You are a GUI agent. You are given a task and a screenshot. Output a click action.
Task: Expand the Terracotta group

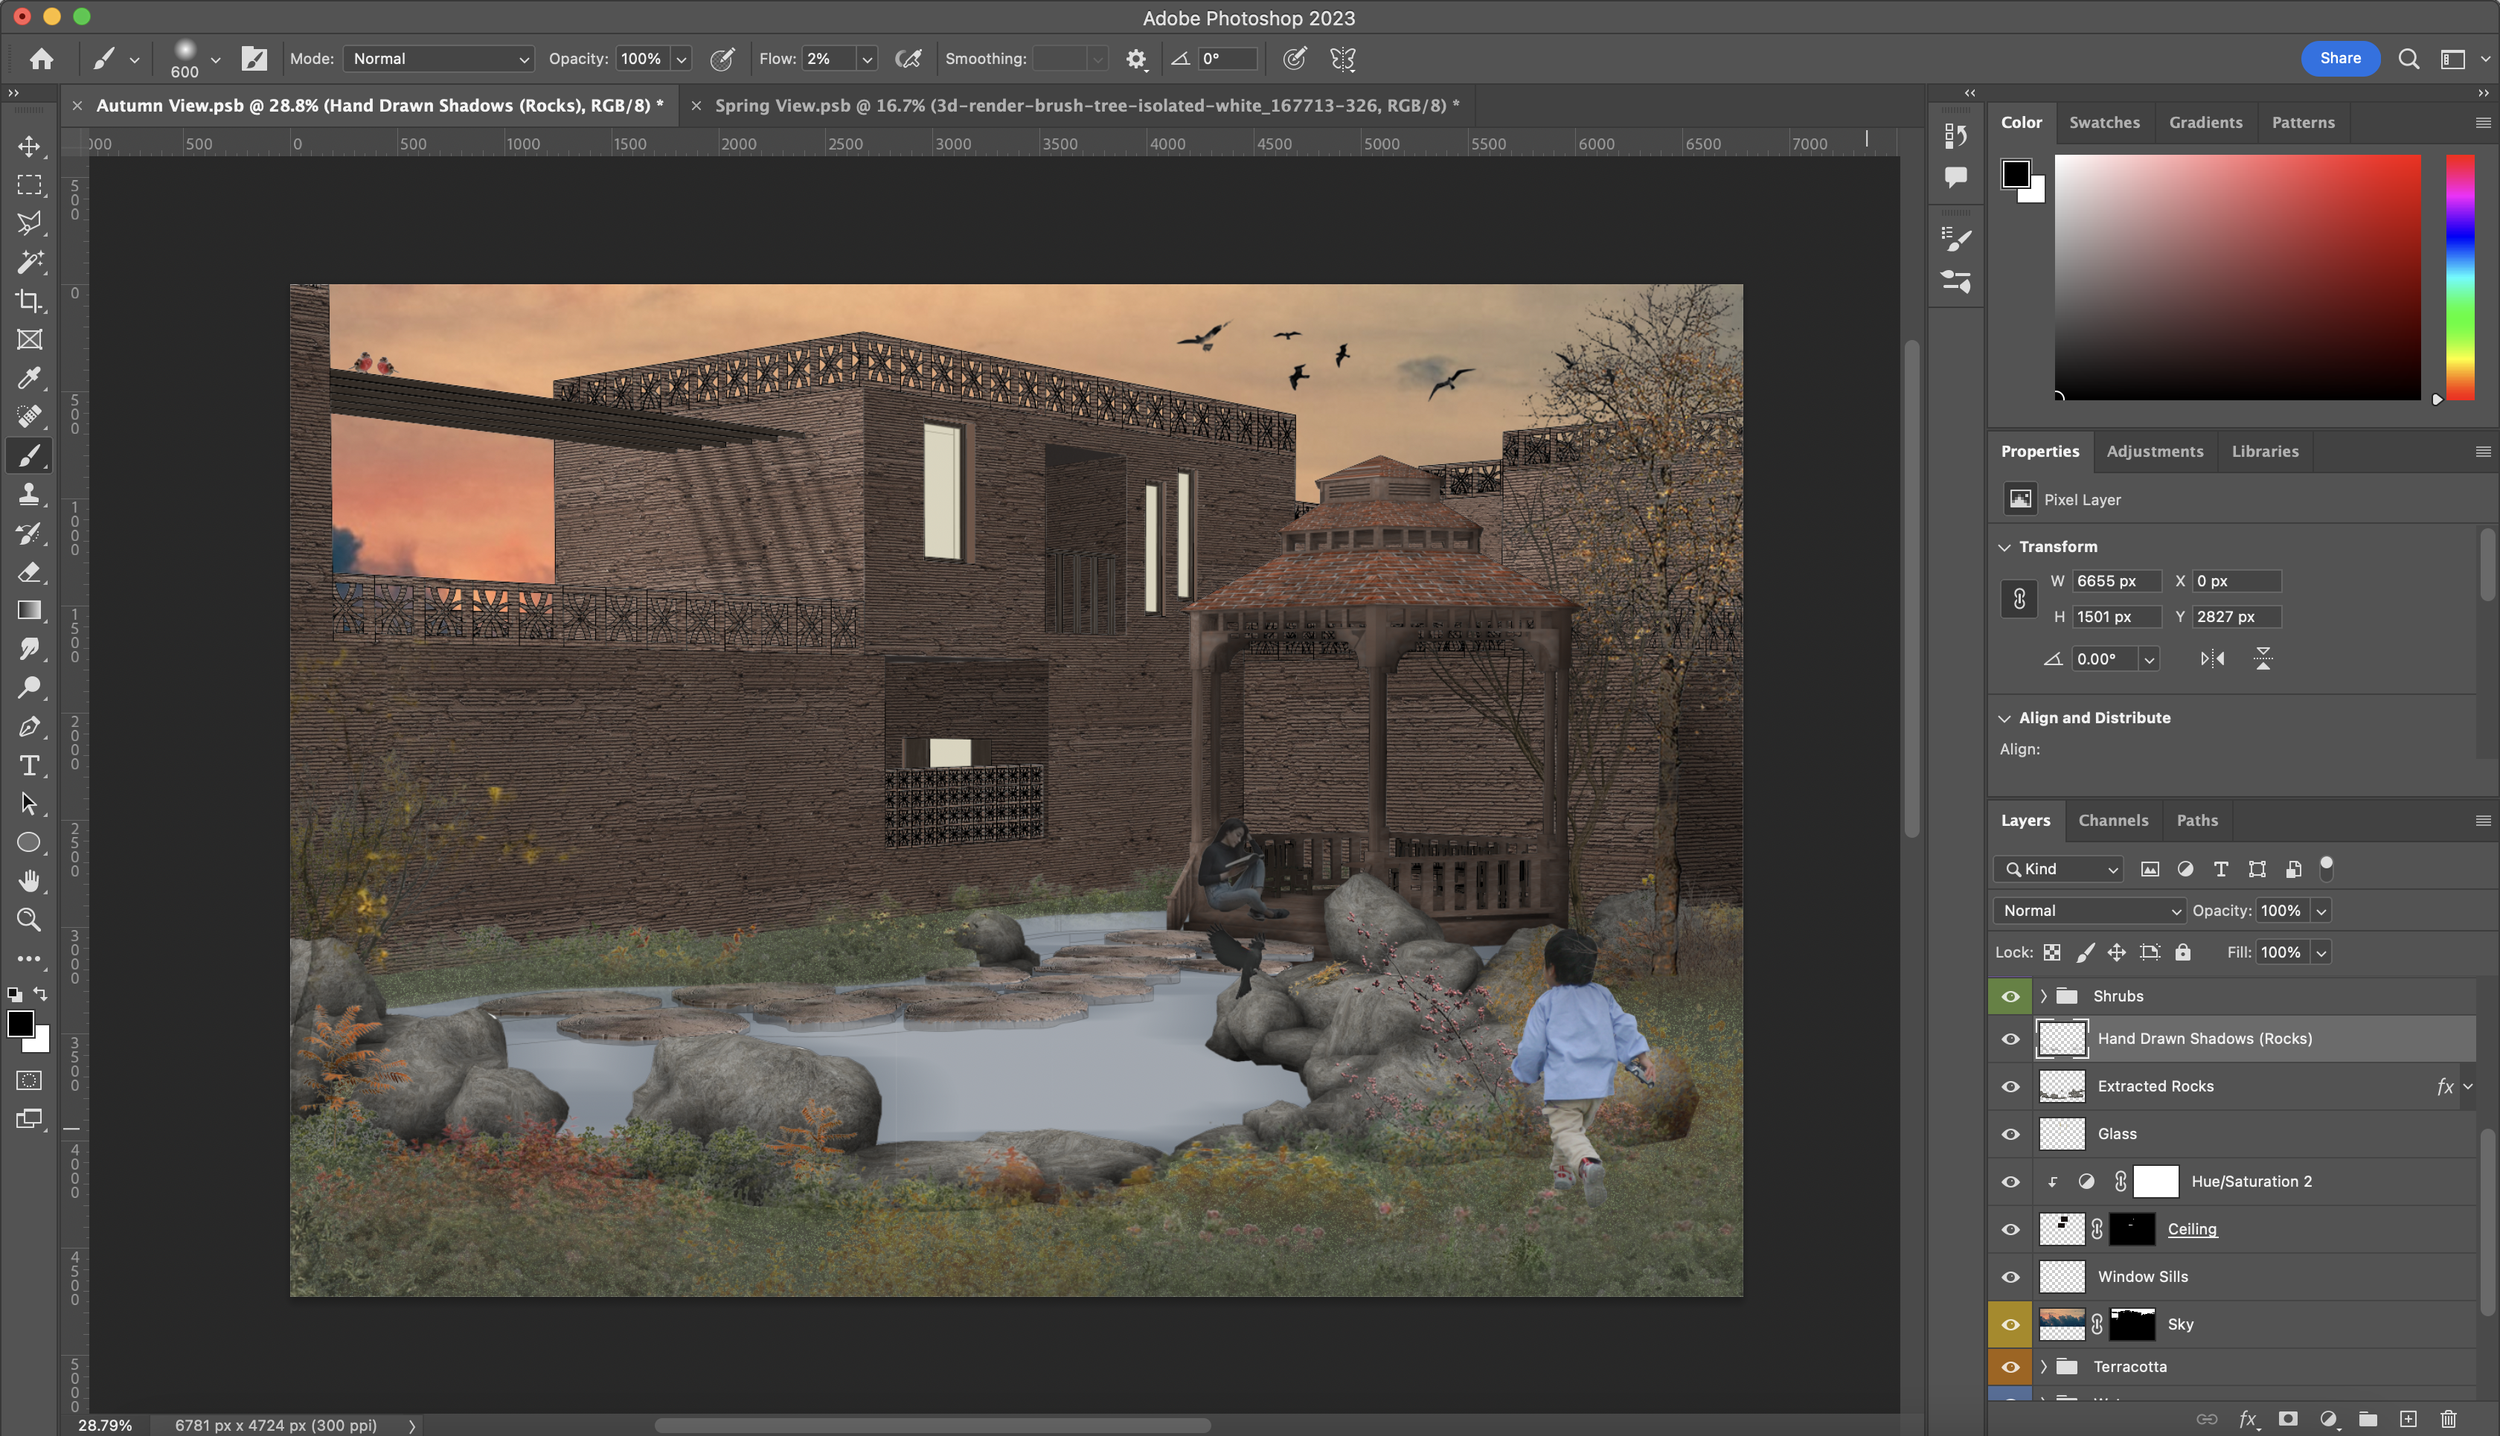coord(2043,1367)
